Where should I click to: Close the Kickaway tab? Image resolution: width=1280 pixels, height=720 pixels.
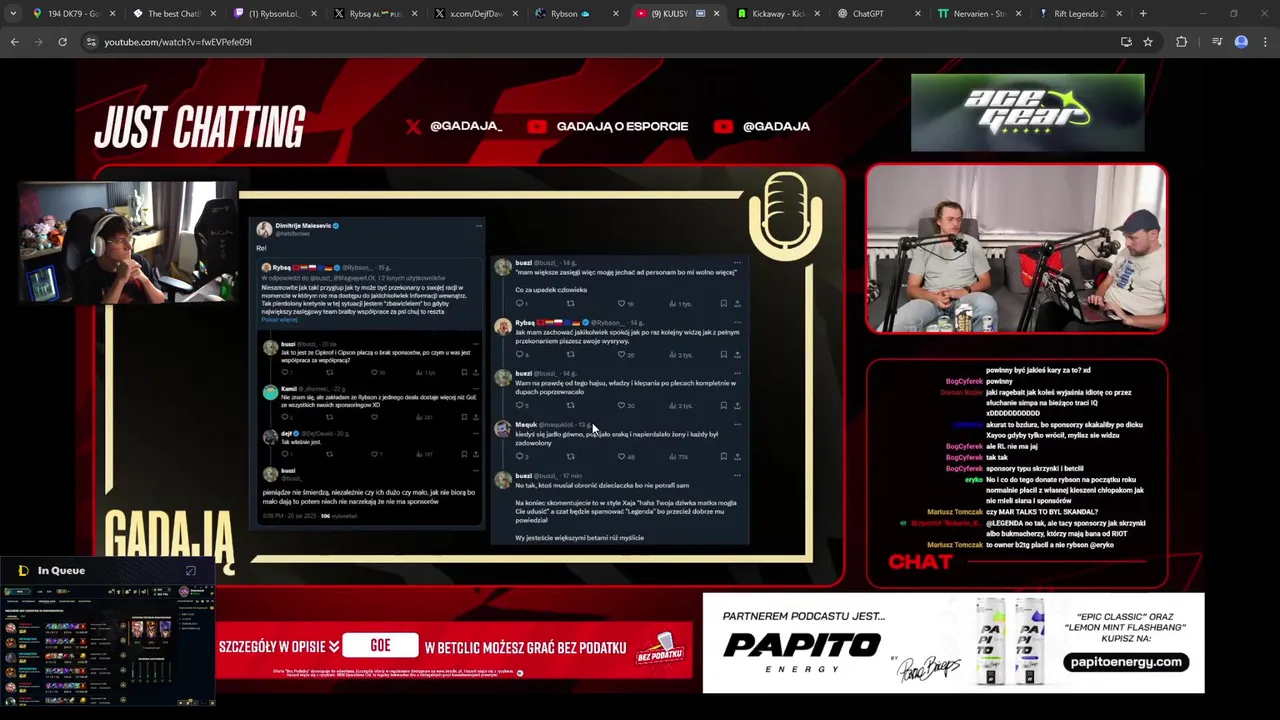pyautogui.click(x=817, y=14)
